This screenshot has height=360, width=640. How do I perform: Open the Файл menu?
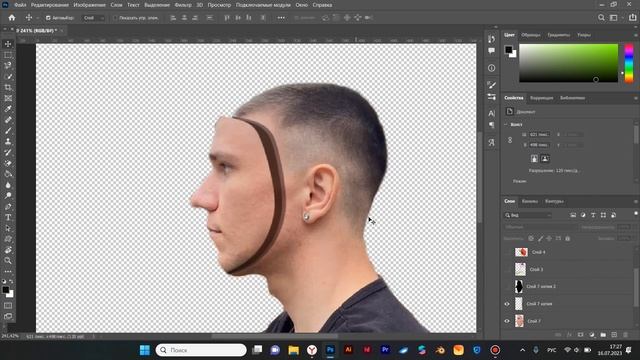click(x=20, y=5)
